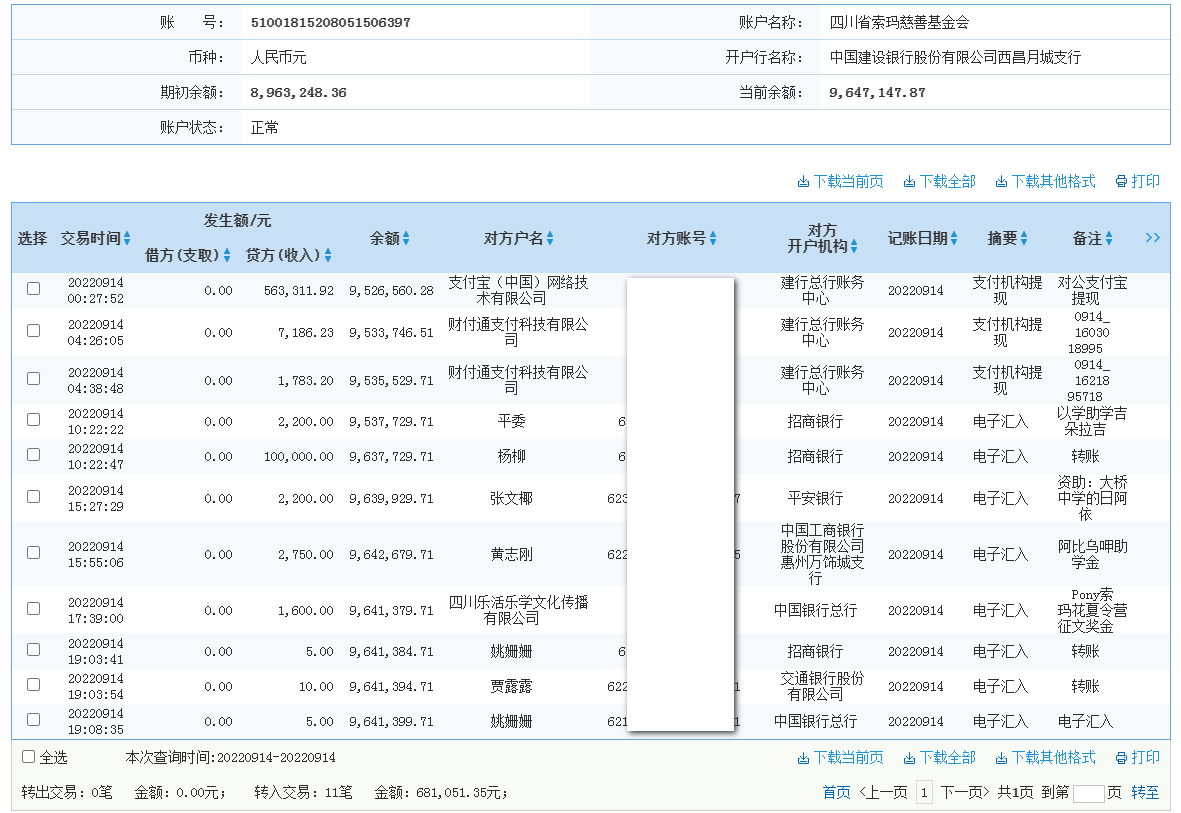Tick the checkbox for 杨柳 transaction
Screen dimensions: 1181x813
coord(33,454)
